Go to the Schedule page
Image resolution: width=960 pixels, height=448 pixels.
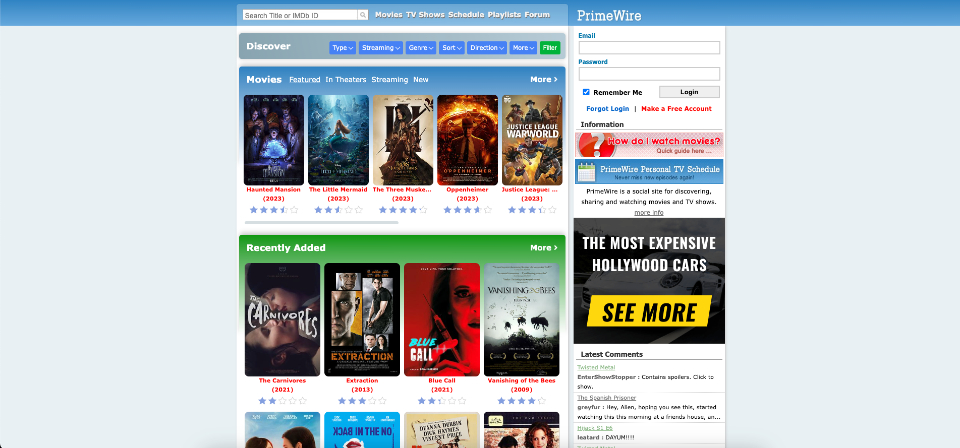(466, 15)
